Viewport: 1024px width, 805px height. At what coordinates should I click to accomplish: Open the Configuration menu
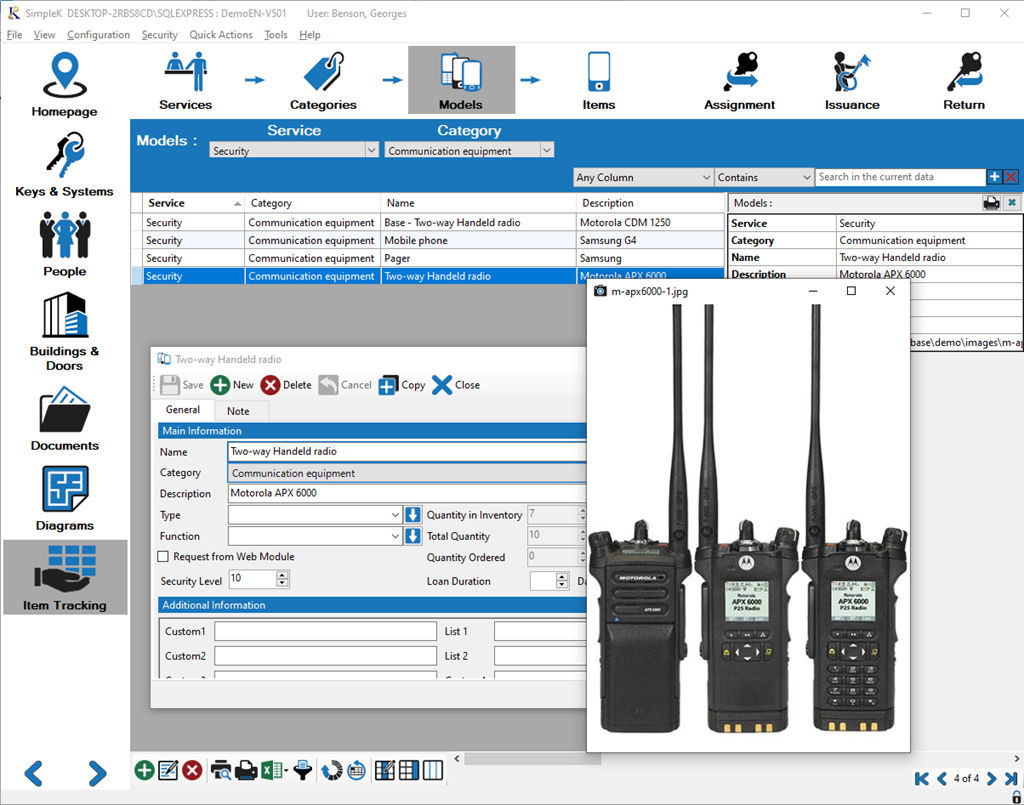98,34
